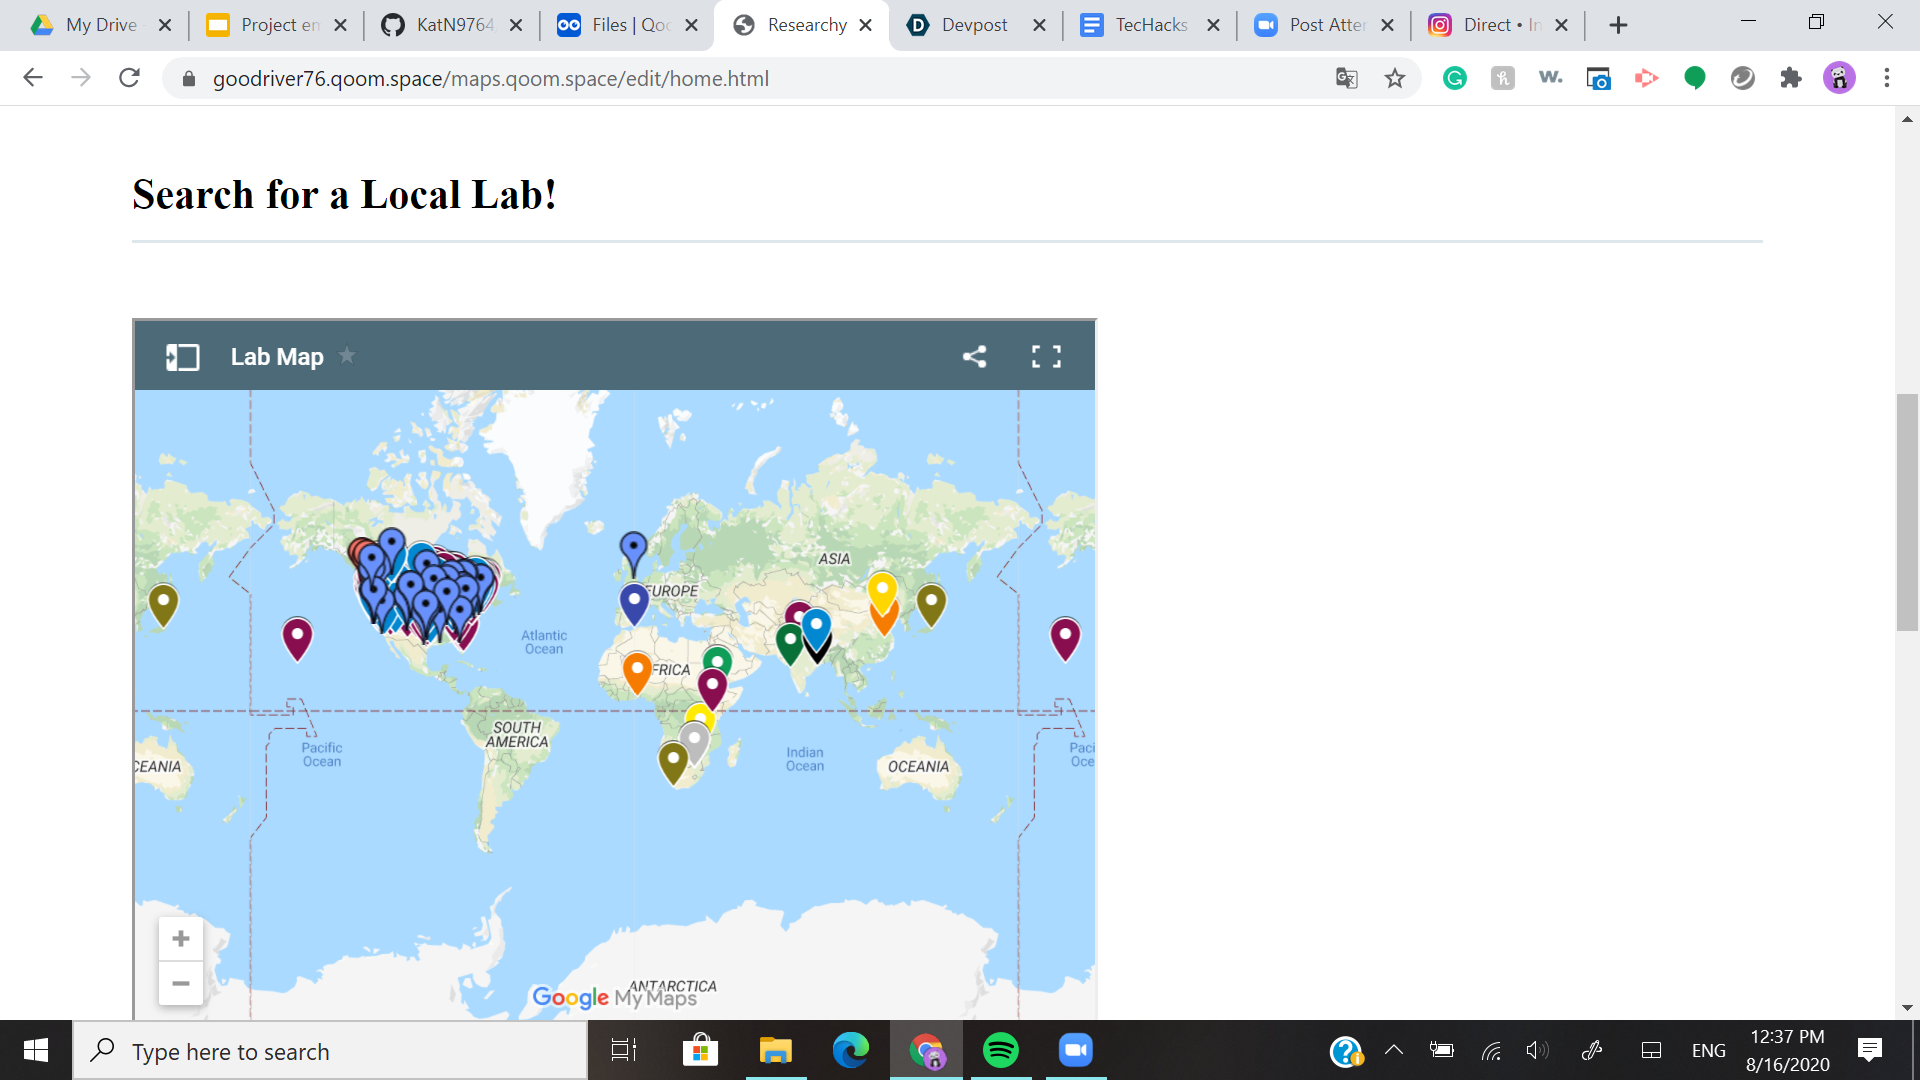Open Spotify from the taskbar
1920x1080 pixels.
point(1000,1050)
